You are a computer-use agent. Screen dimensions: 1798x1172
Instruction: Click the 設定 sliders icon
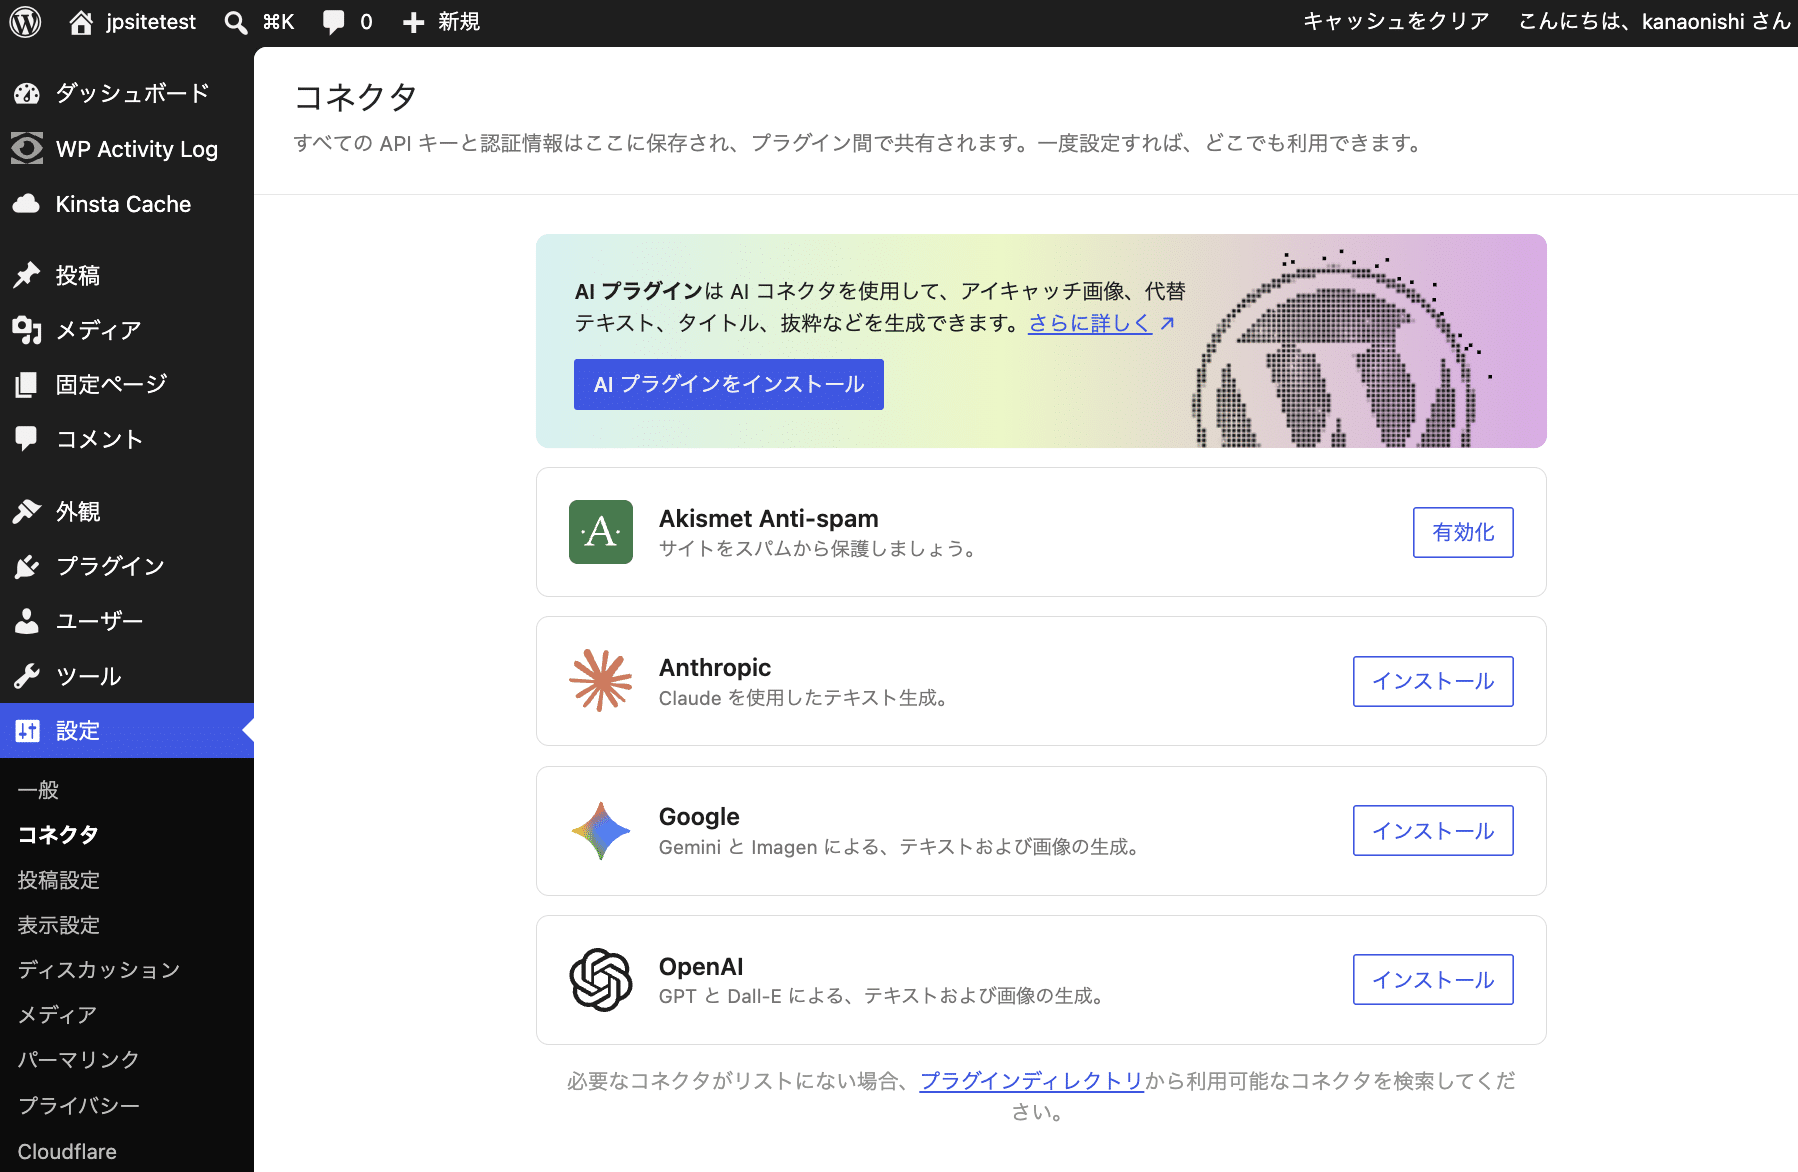27,731
